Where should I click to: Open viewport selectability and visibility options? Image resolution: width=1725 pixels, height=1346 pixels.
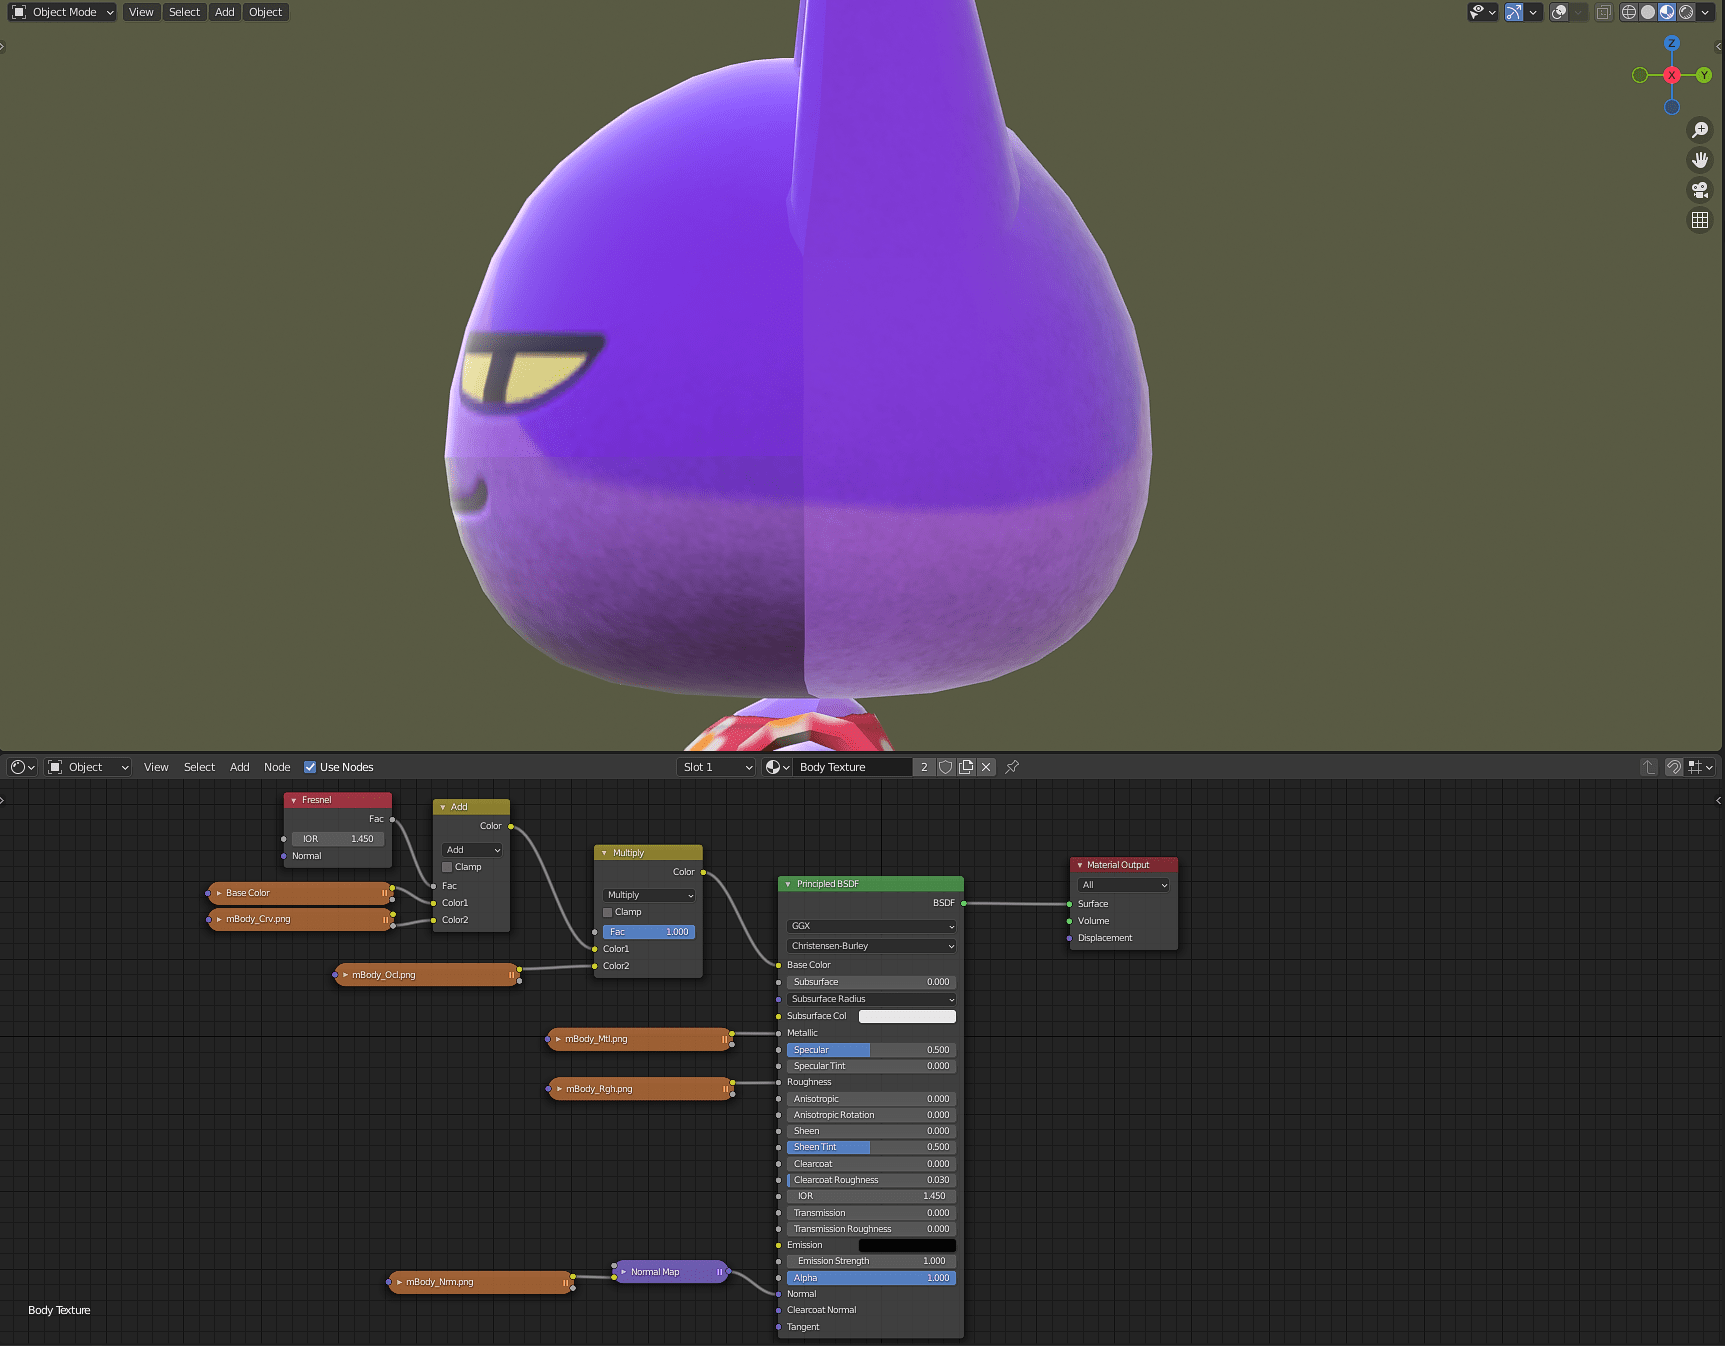pyautogui.click(x=1482, y=12)
